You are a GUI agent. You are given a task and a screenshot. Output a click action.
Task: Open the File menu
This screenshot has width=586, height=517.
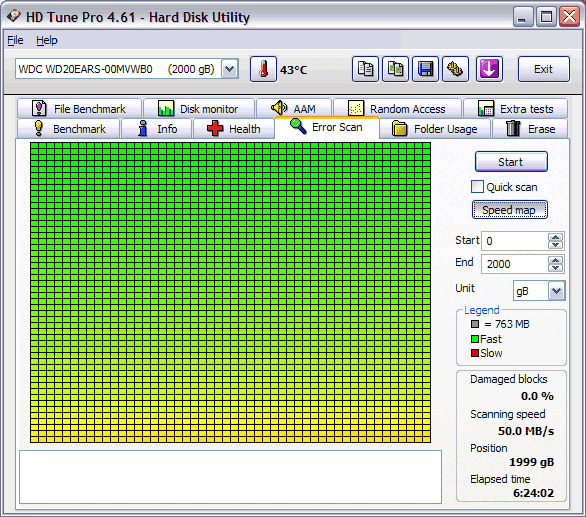[x=15, y=40]
